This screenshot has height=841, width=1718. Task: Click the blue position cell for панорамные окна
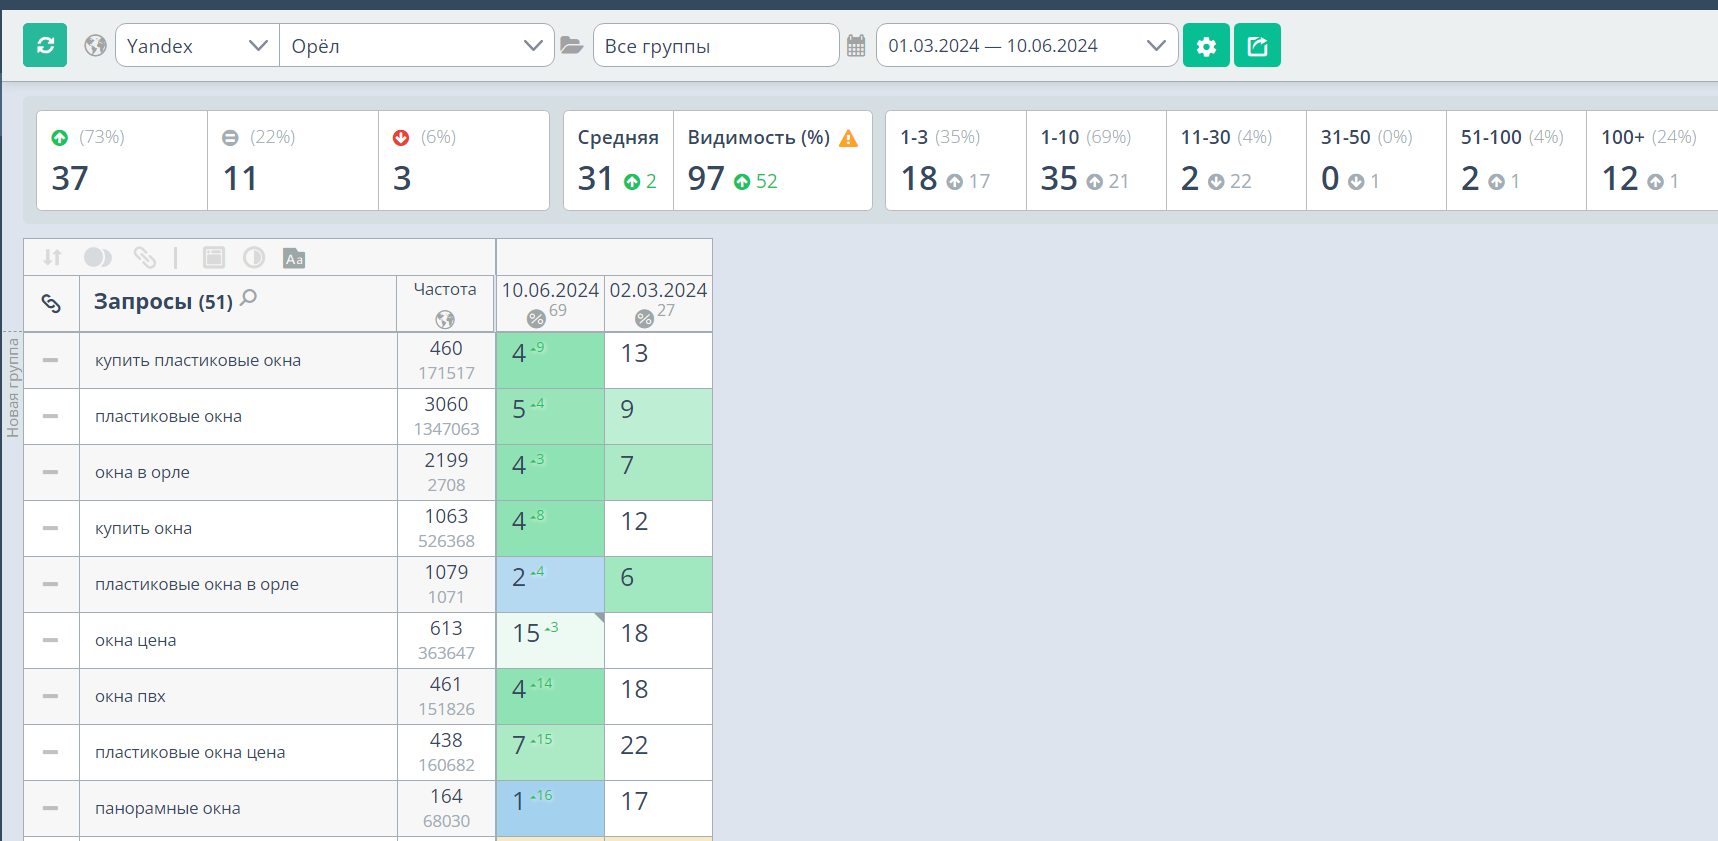(x=550, y=808)
